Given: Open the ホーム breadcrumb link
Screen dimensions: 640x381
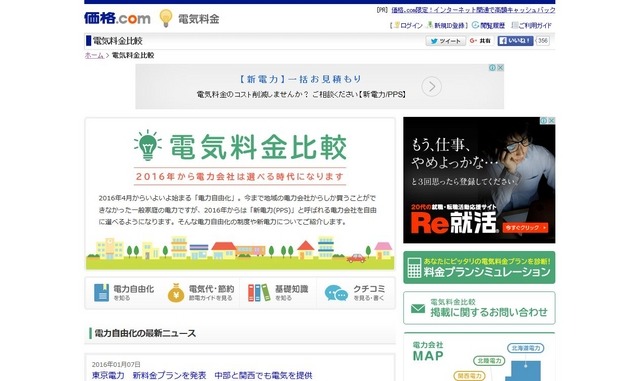Looking at the screenshot, I should (x=94, y=55).
